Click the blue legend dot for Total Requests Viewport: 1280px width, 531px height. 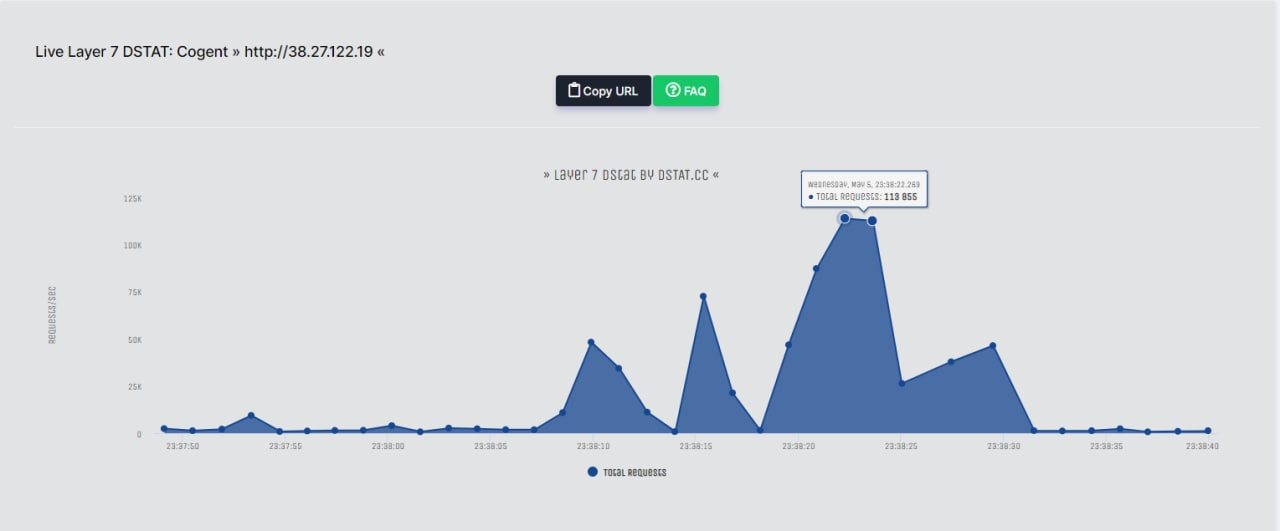click(592, 472)
